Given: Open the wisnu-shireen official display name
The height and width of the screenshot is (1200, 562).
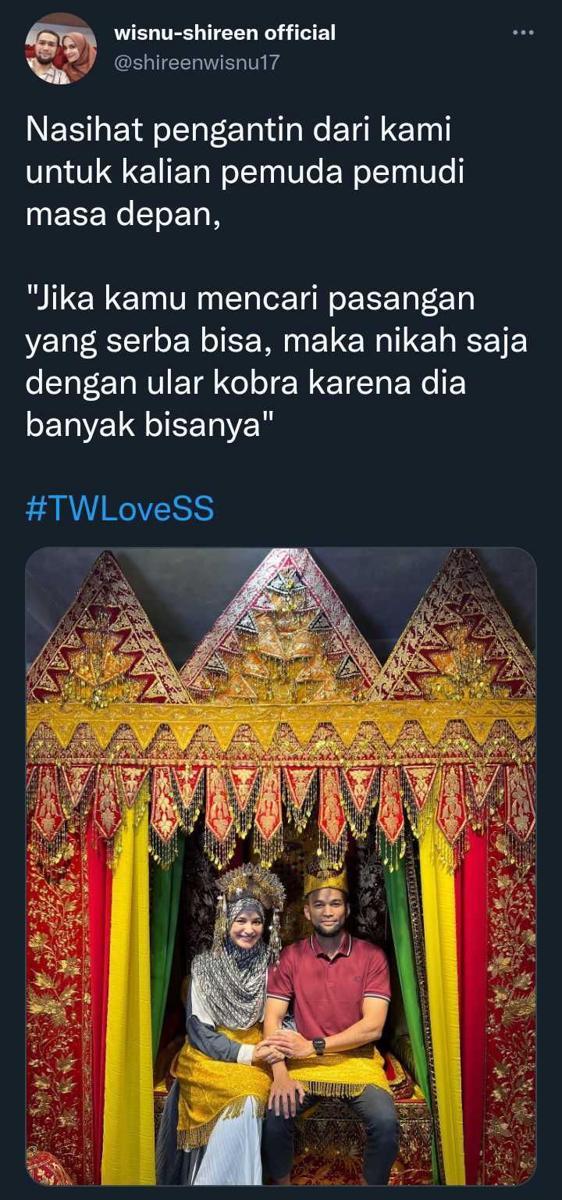Looking at the screenshot, I should (225, 33).
